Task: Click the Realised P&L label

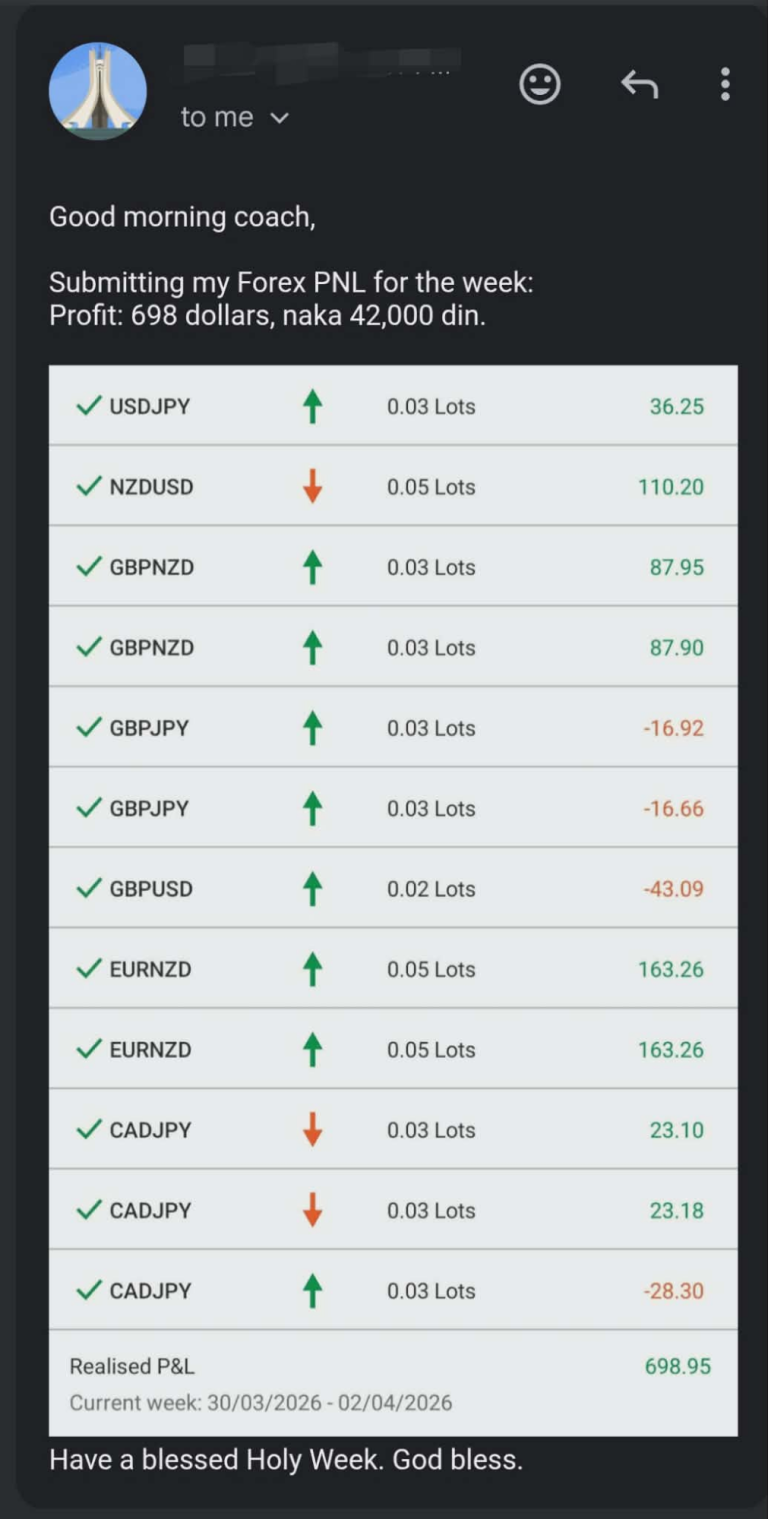Action: [x=132, y=1366]
